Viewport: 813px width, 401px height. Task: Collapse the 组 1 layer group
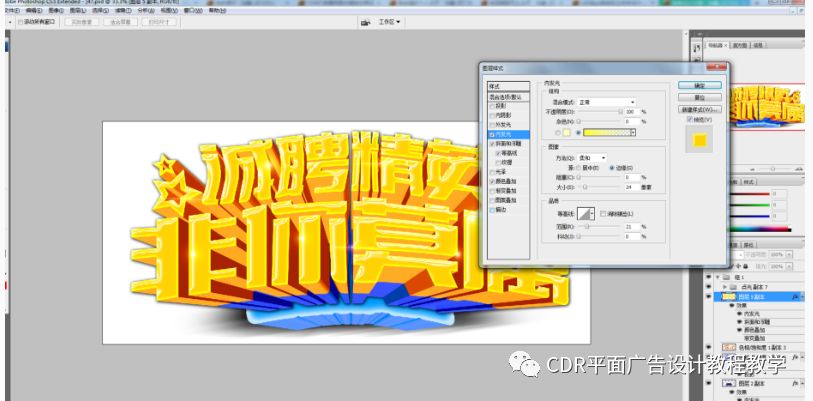coord(717,277)
